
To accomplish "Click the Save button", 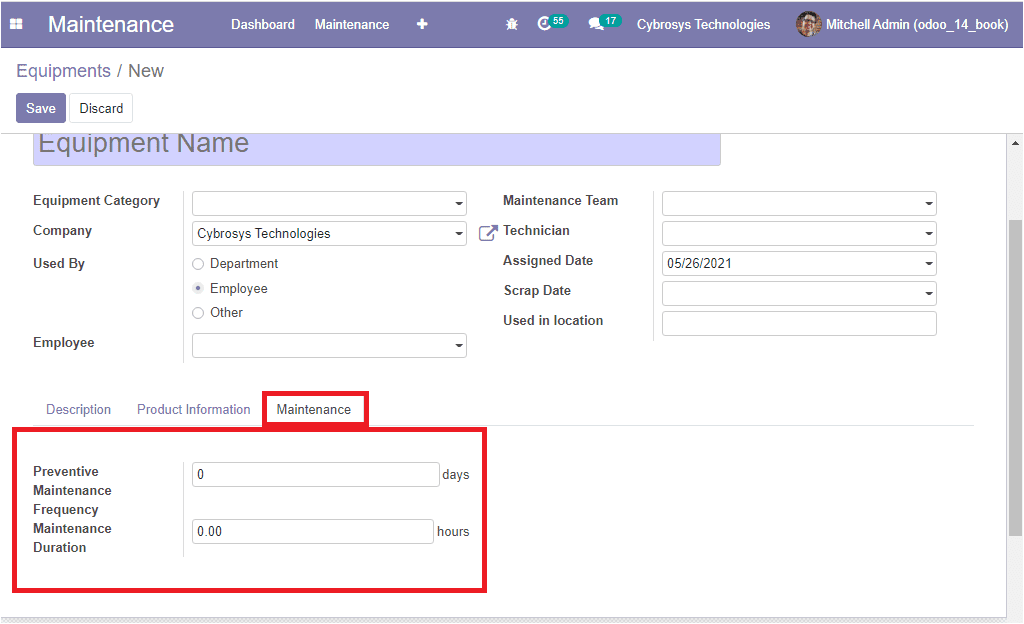I will tap(41, 108).
